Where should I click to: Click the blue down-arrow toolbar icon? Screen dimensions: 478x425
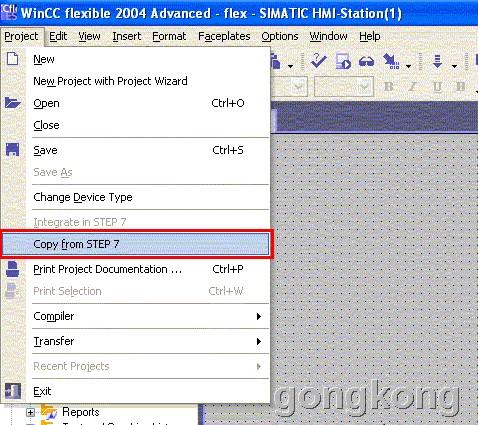[x=437, y=61]
